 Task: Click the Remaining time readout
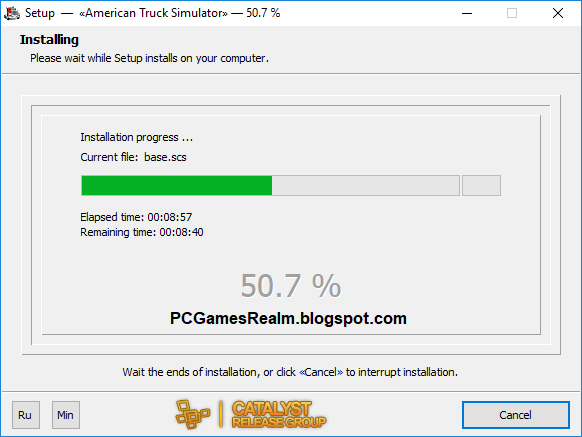142,232
